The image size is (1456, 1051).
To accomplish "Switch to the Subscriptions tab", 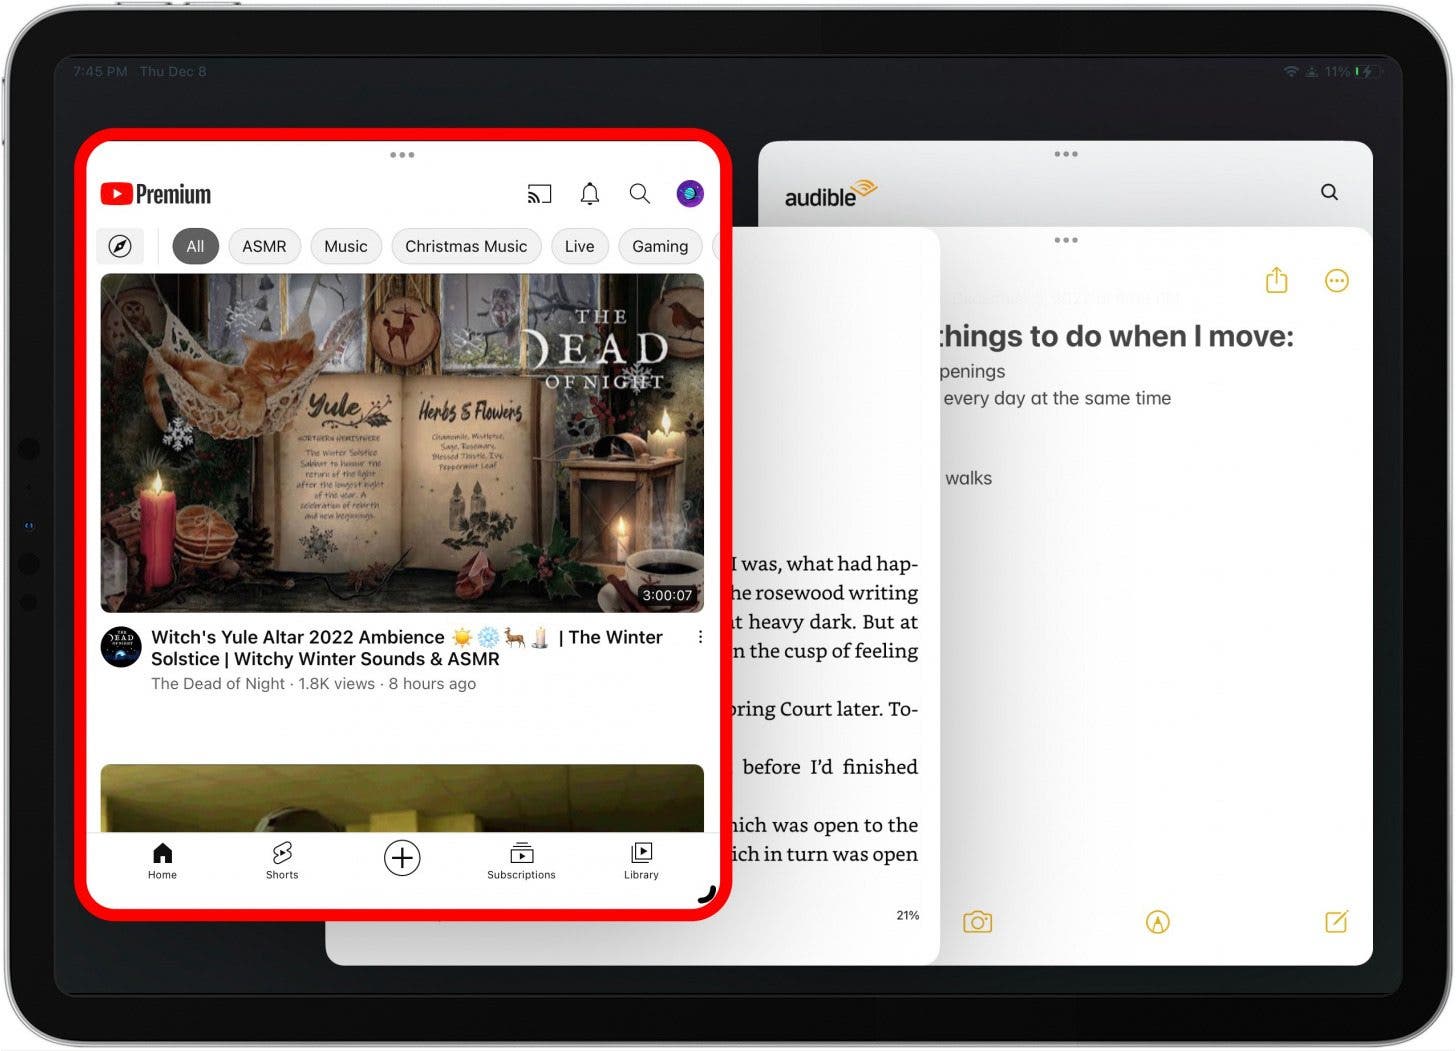I will tap(521, 860).
